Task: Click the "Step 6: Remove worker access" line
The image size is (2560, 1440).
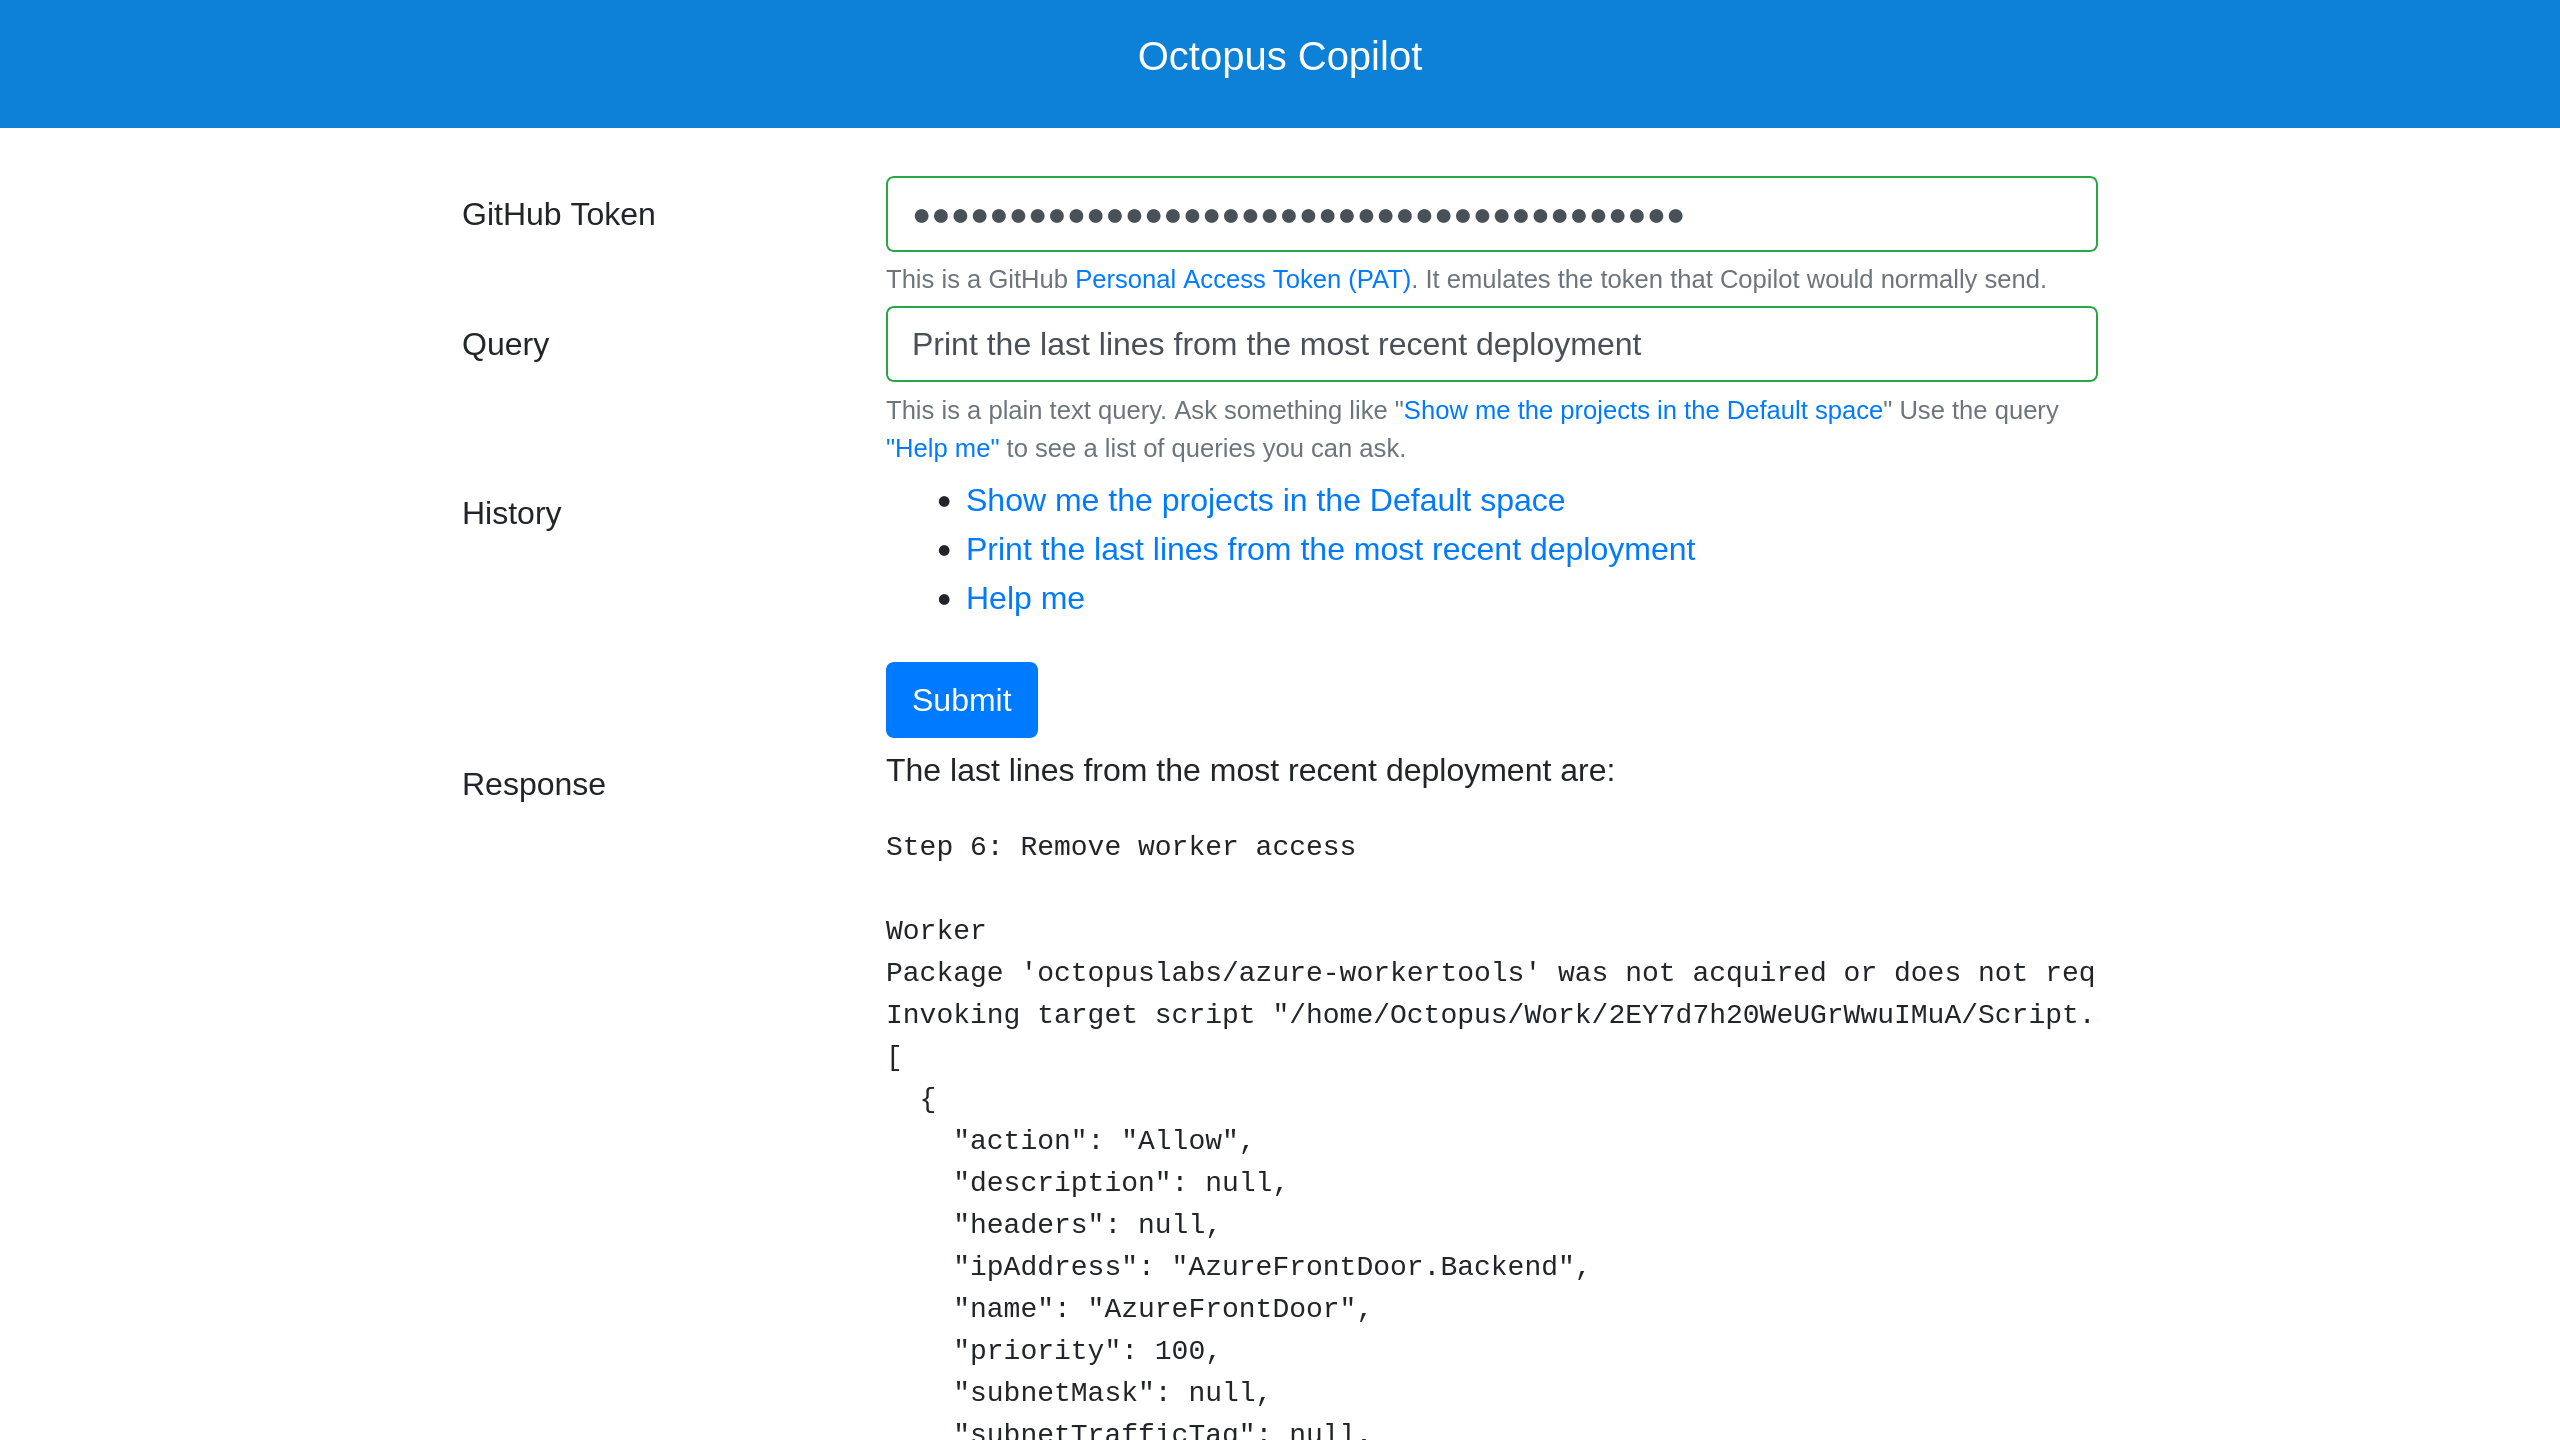Action: point(1120,847)
